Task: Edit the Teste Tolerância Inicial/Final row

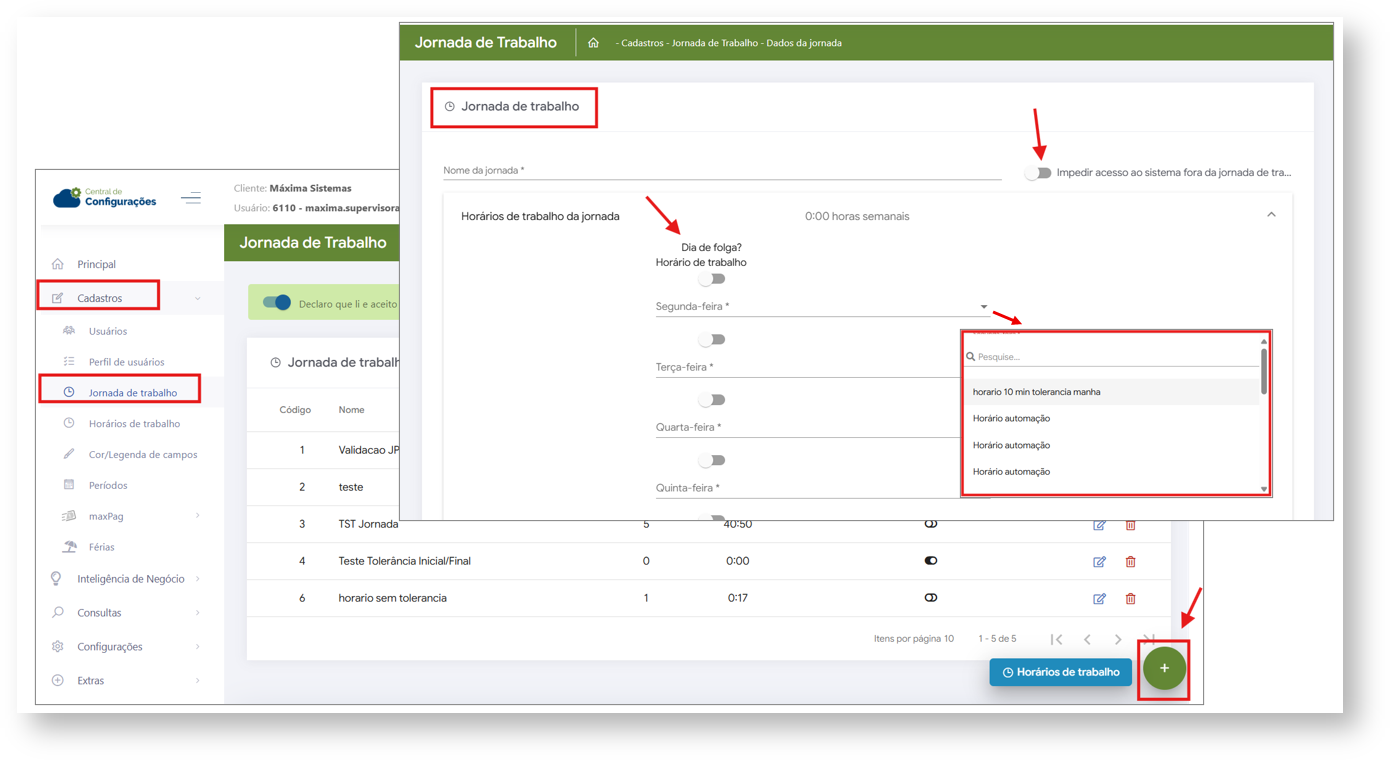Action: point(1099,561)
